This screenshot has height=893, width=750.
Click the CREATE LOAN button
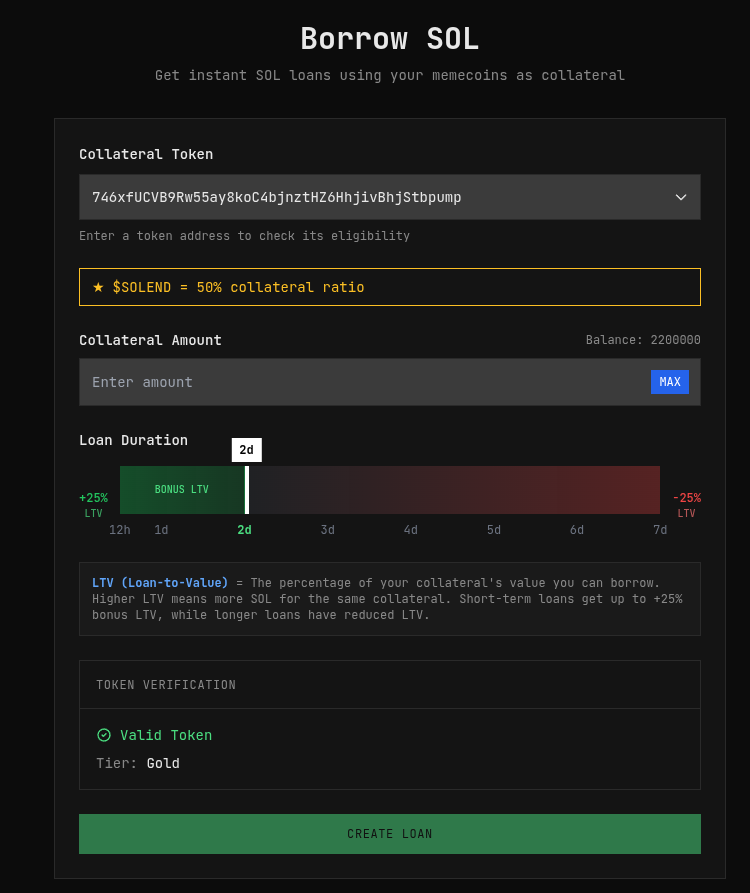pyautogui.click(x=390, y=834)
